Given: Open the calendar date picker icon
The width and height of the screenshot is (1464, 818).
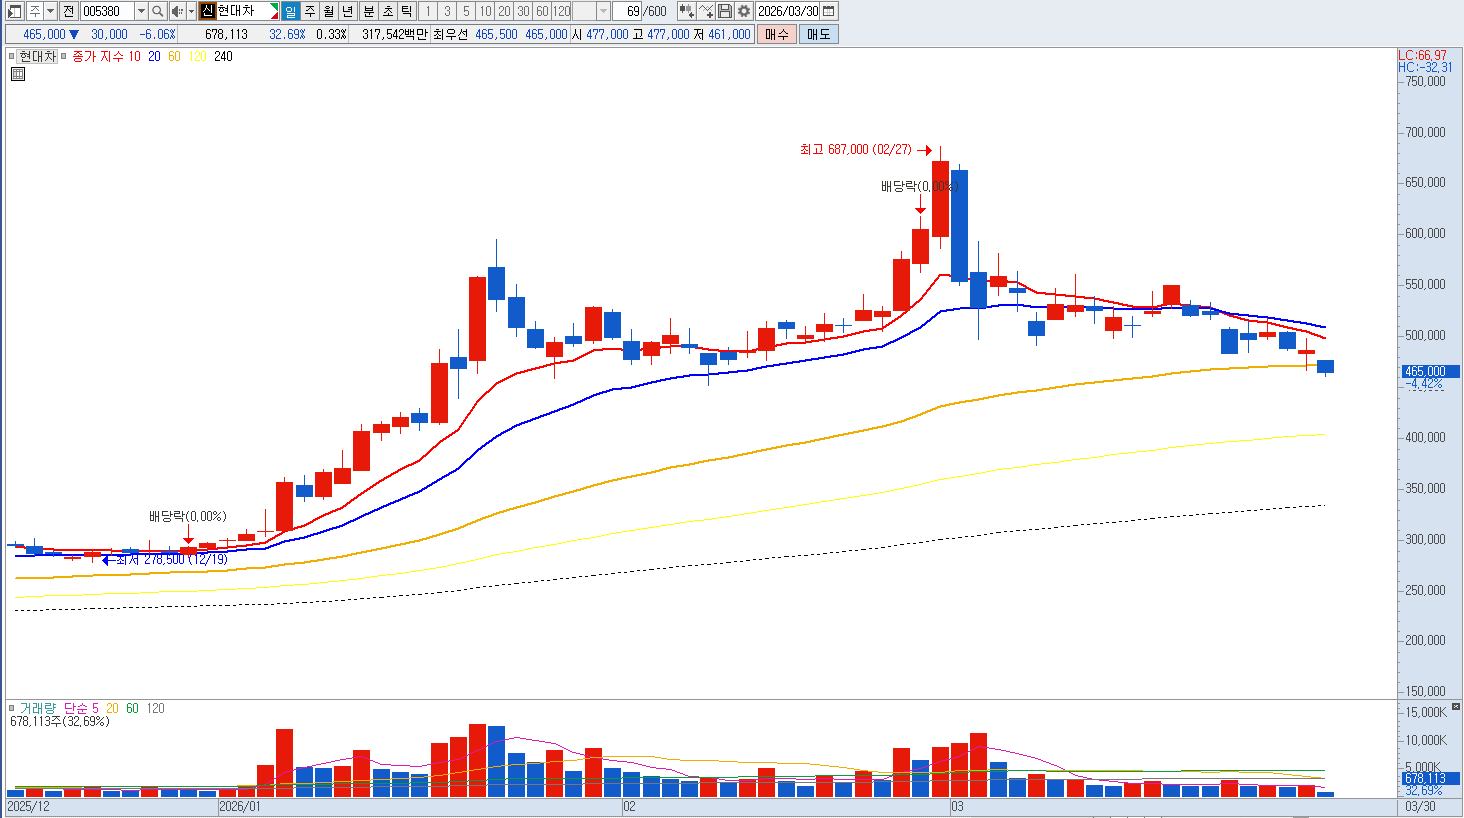Looking at the screenshot, I should tap(829, 11).
